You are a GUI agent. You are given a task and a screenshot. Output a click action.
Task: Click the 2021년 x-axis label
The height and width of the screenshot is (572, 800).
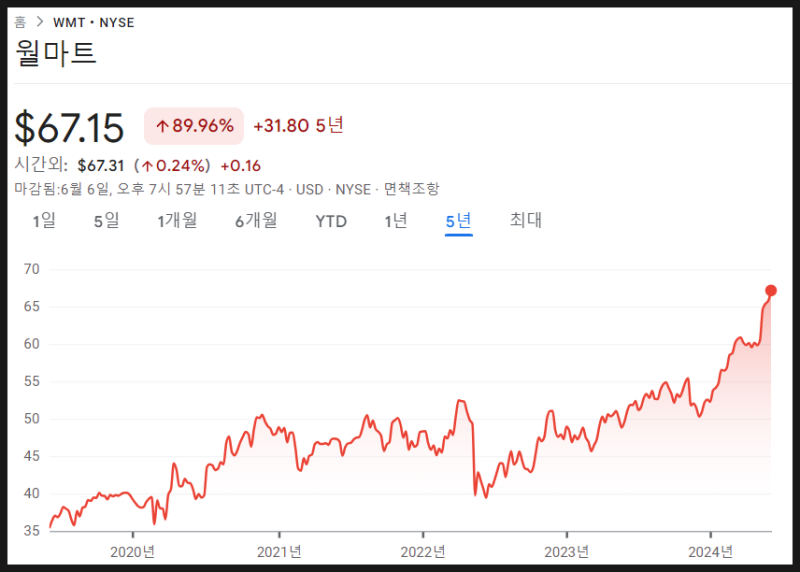(279, 552)
